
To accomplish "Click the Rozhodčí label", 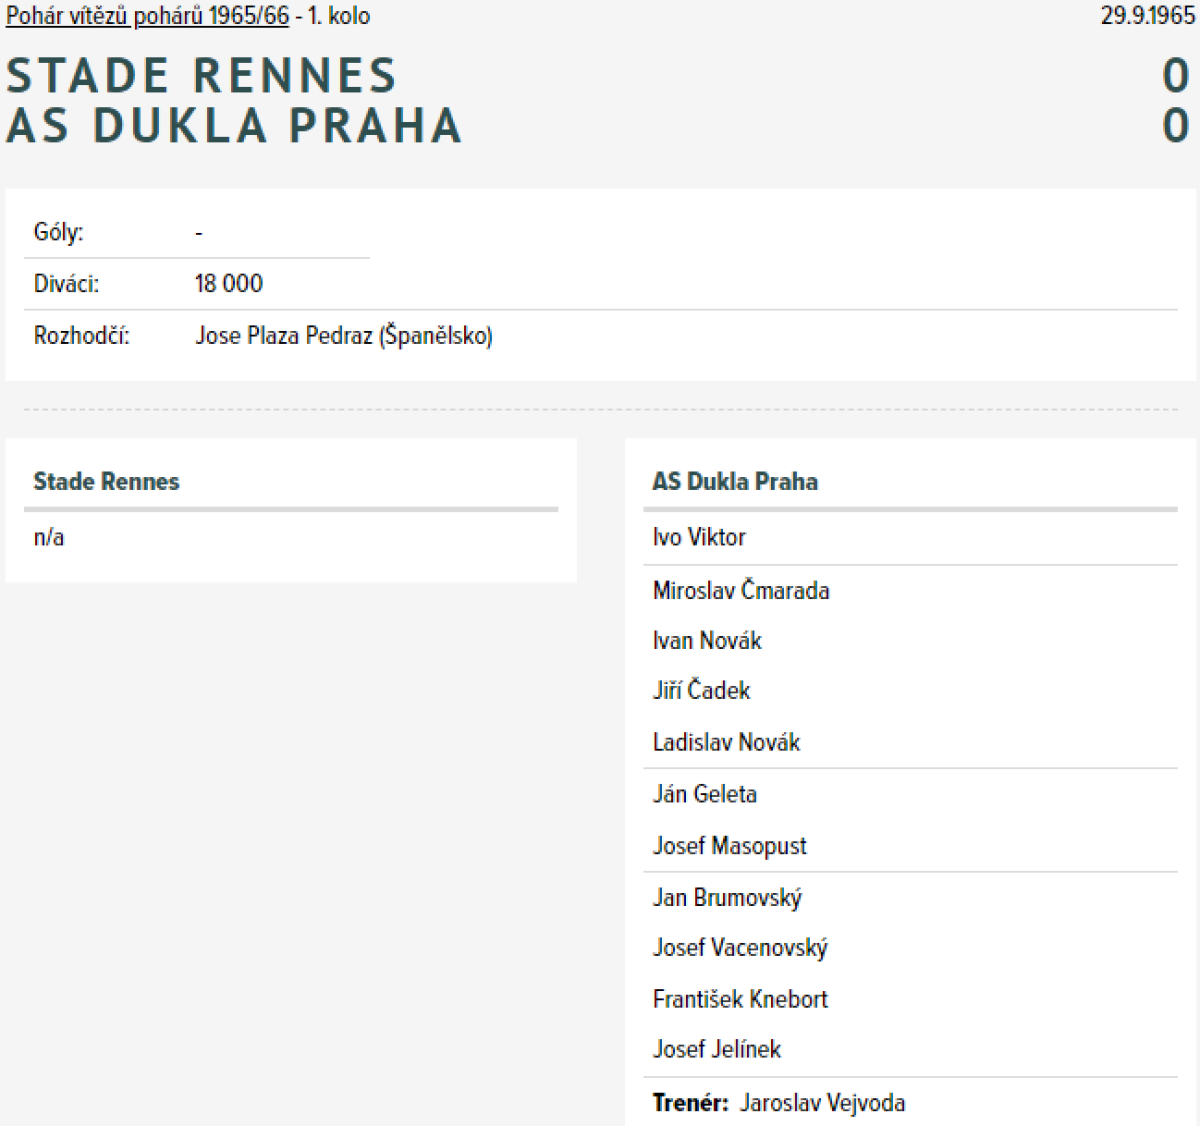I will (x=82, y=335).
